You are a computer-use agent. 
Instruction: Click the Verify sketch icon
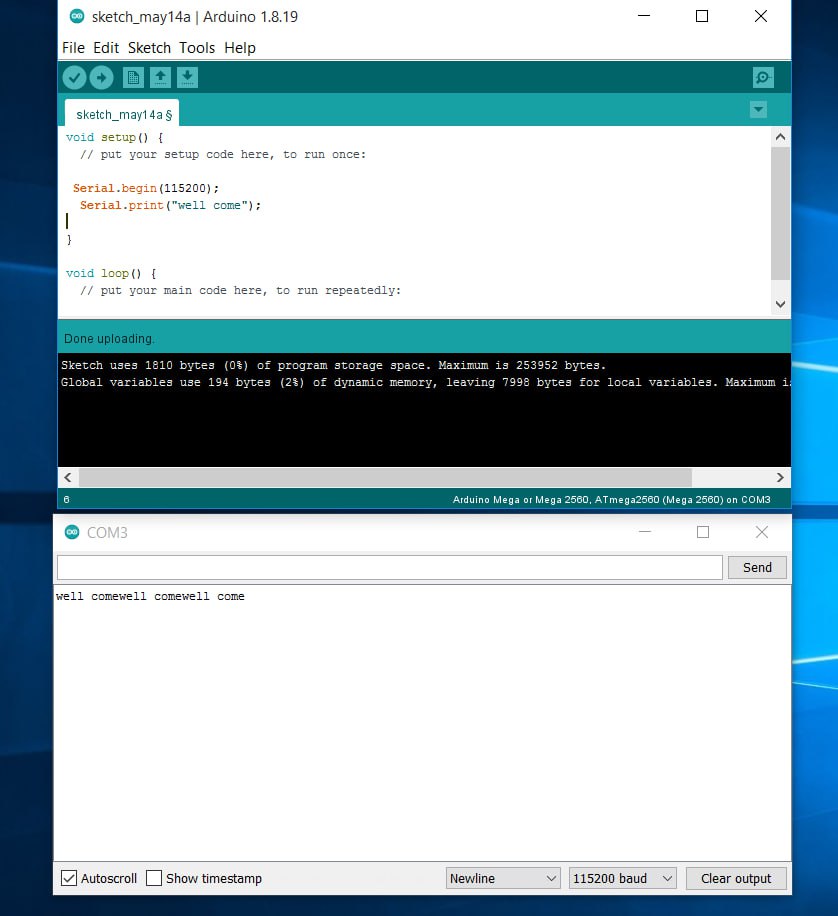tap(74, 77)
